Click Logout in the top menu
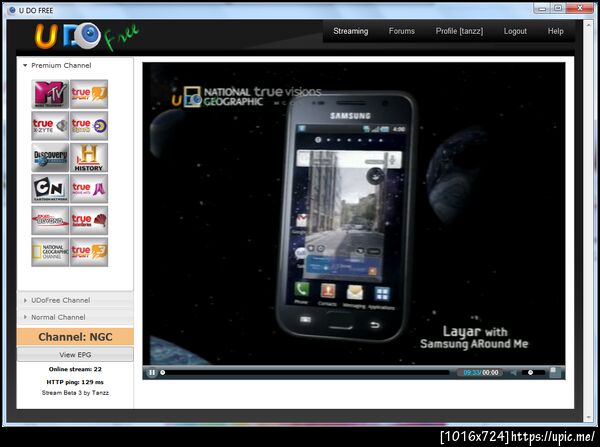600x447 pixels. (x=515, y=31)
